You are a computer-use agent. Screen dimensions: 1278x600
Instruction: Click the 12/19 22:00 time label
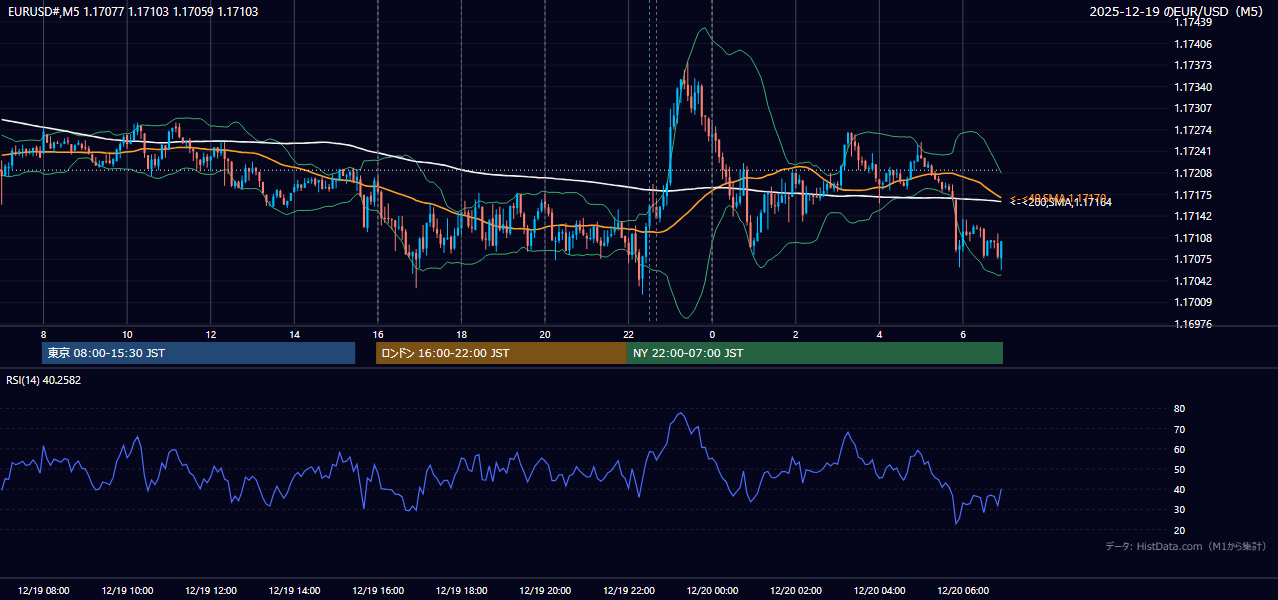coord(628,591)
